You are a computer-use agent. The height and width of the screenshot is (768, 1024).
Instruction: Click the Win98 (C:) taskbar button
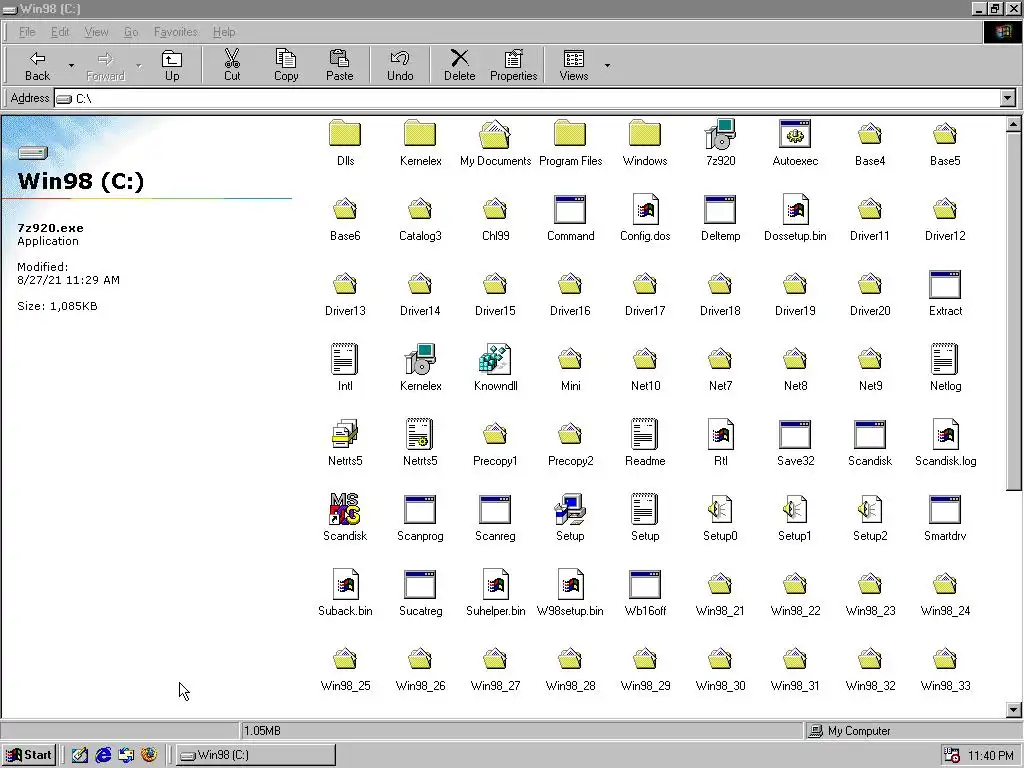[256, 755]
